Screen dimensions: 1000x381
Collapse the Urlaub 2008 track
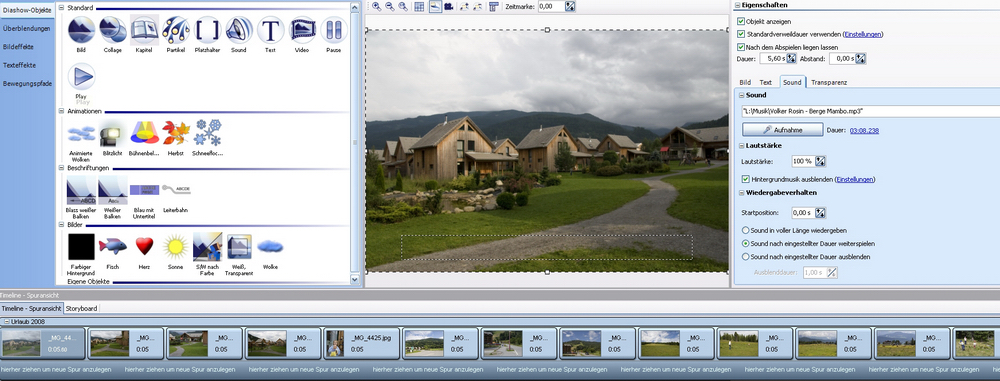click(6, 322)
